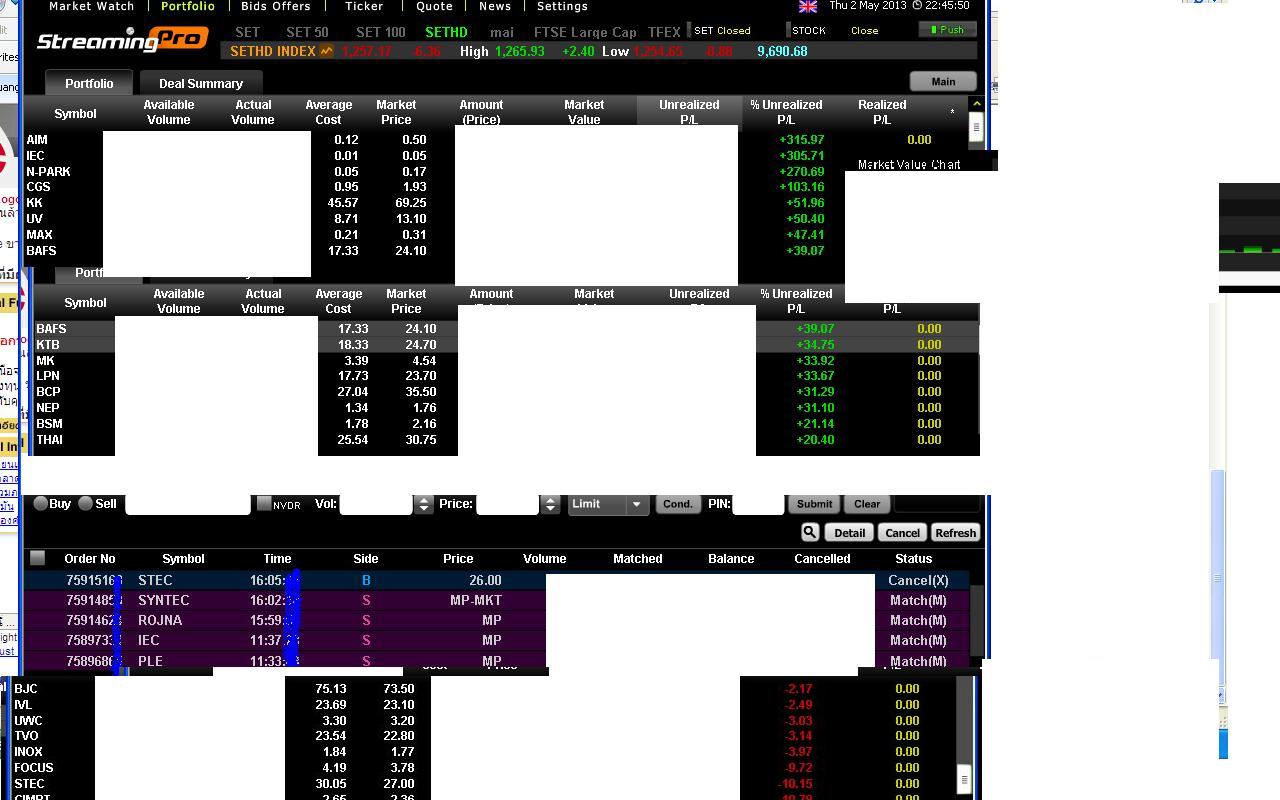Screen dimensions: 1280x800
Task: Open the Limit order type dropdown
Action: [609, 504]
